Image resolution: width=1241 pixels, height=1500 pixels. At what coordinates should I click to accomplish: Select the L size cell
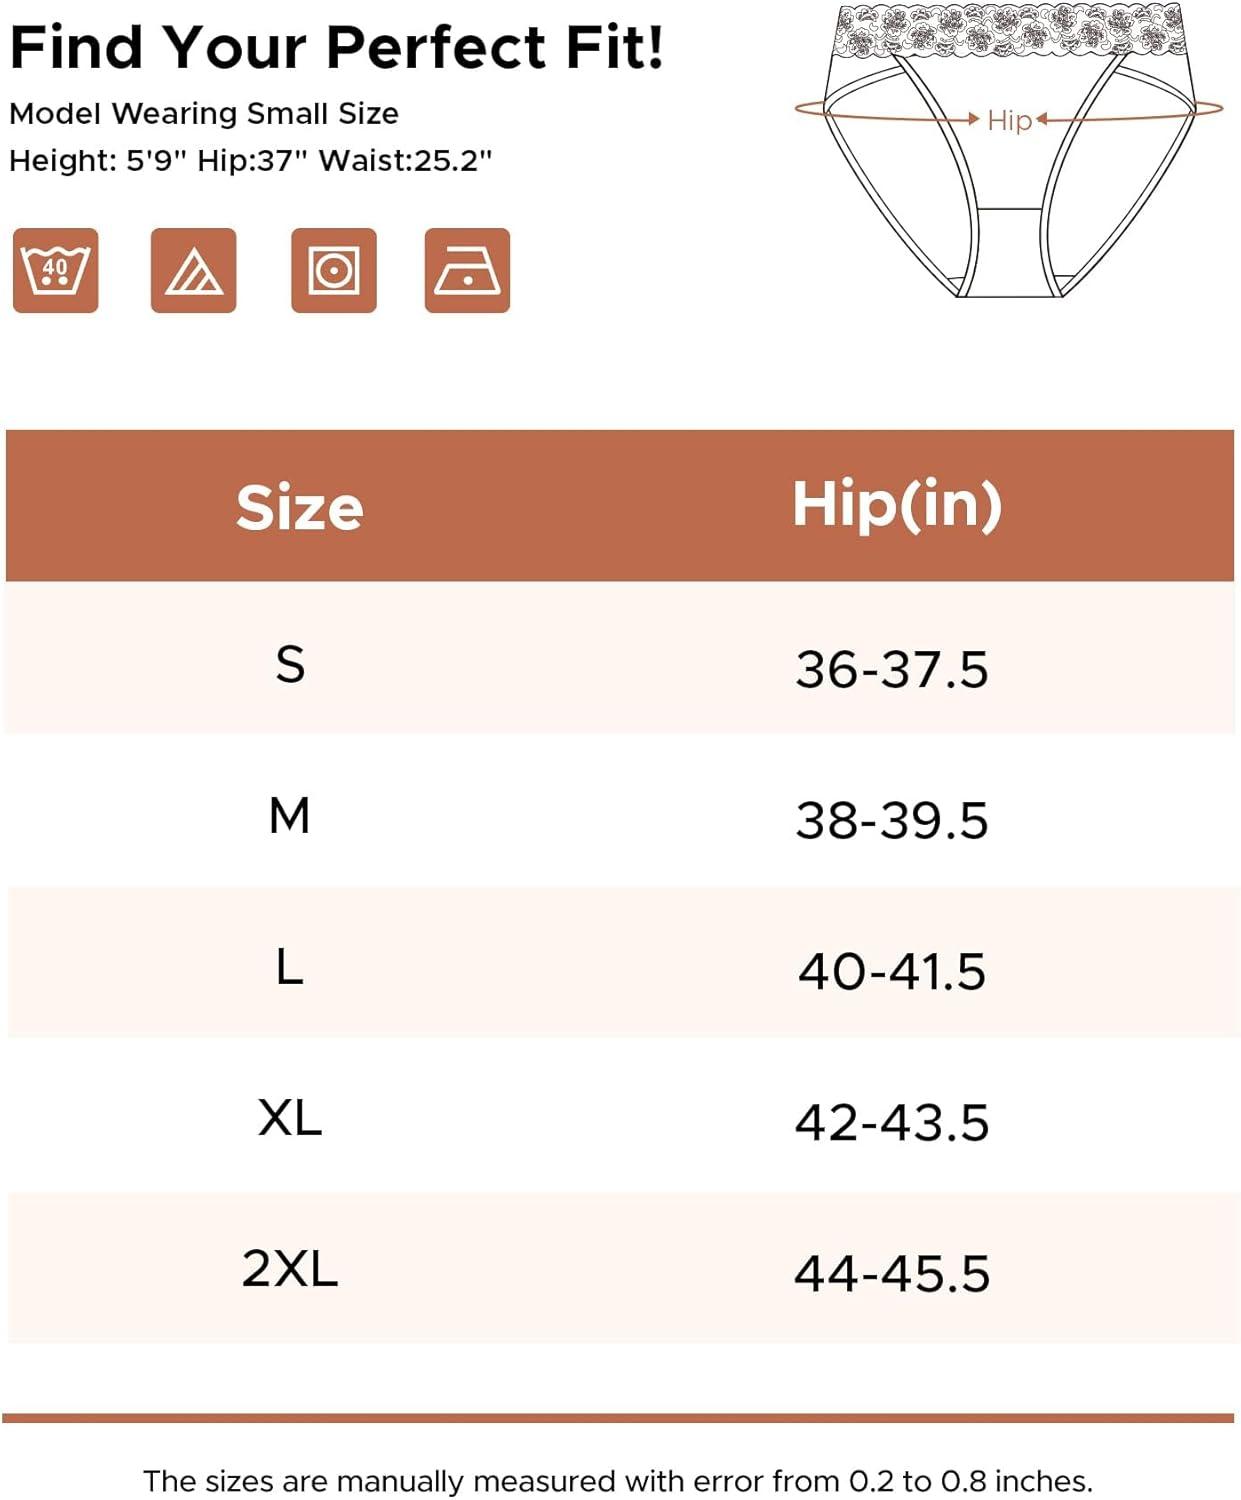290,968
